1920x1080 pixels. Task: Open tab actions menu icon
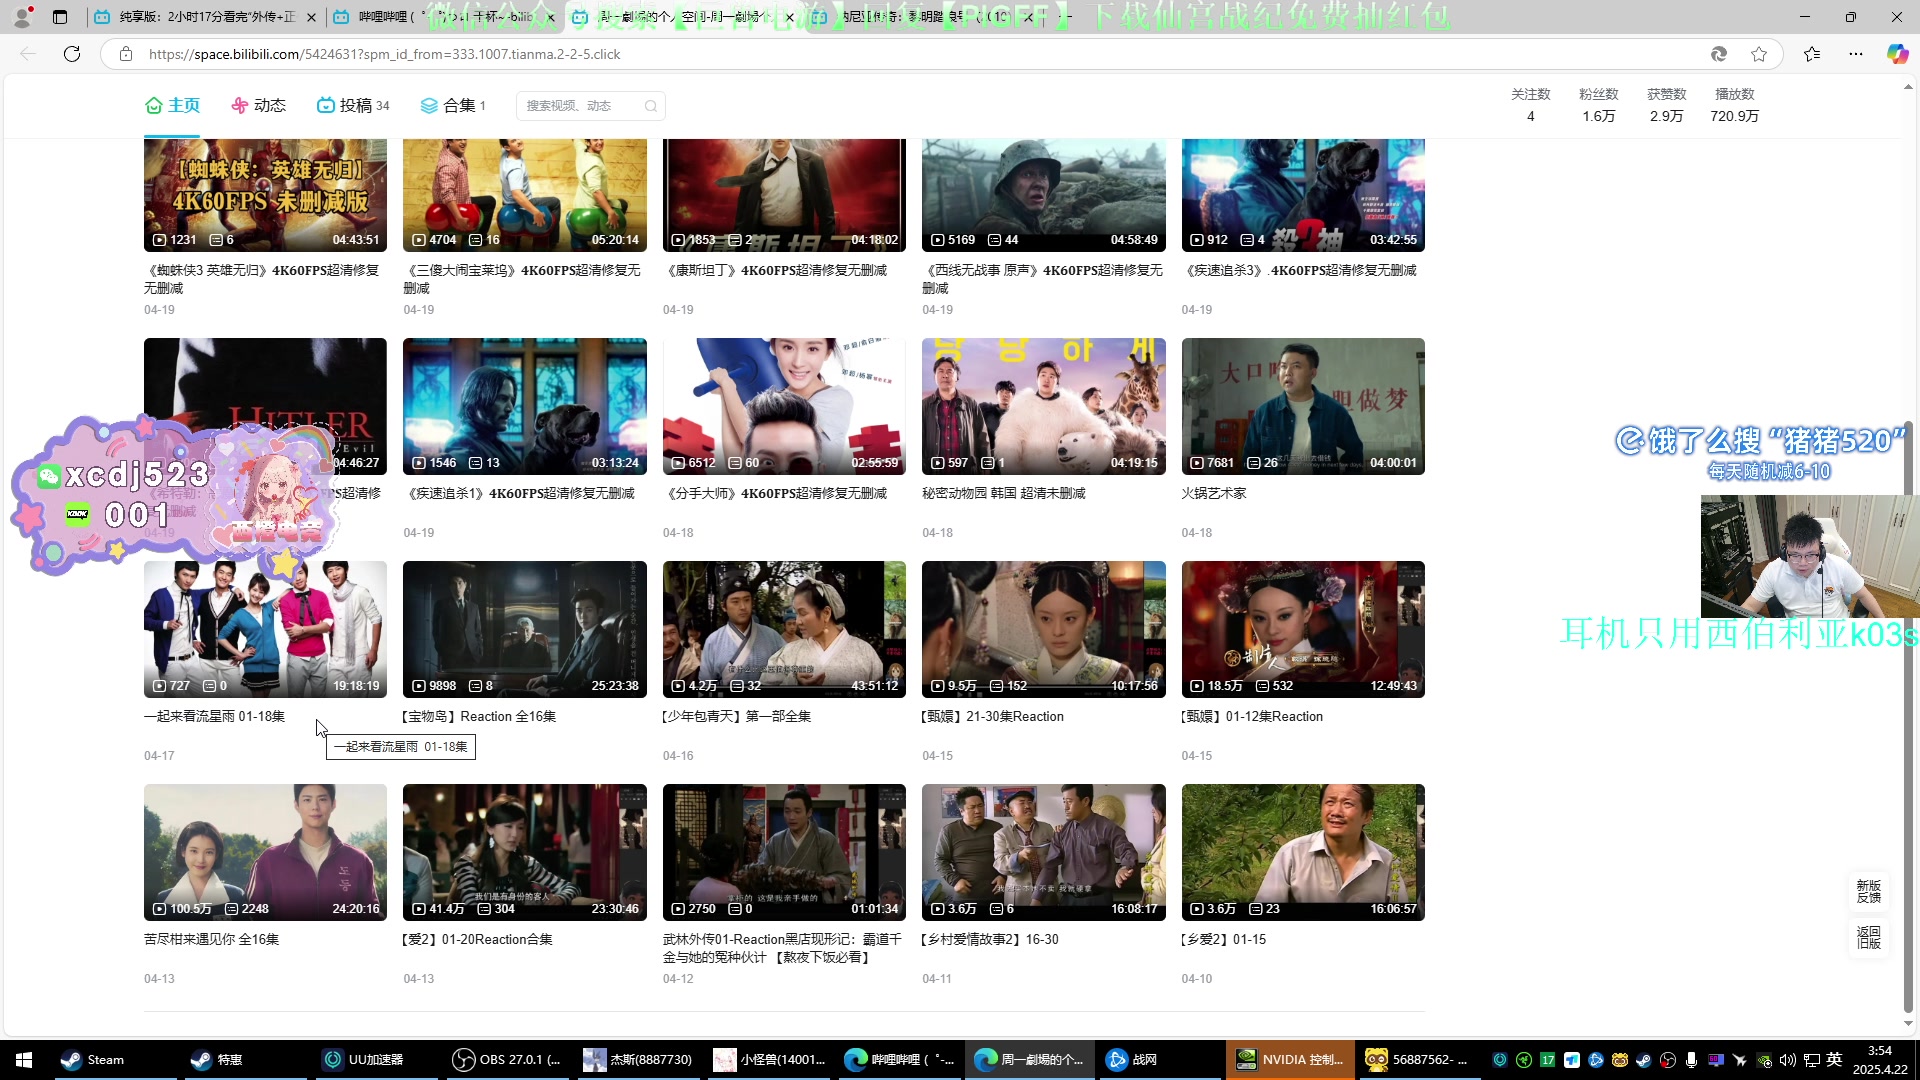(60, 17)
